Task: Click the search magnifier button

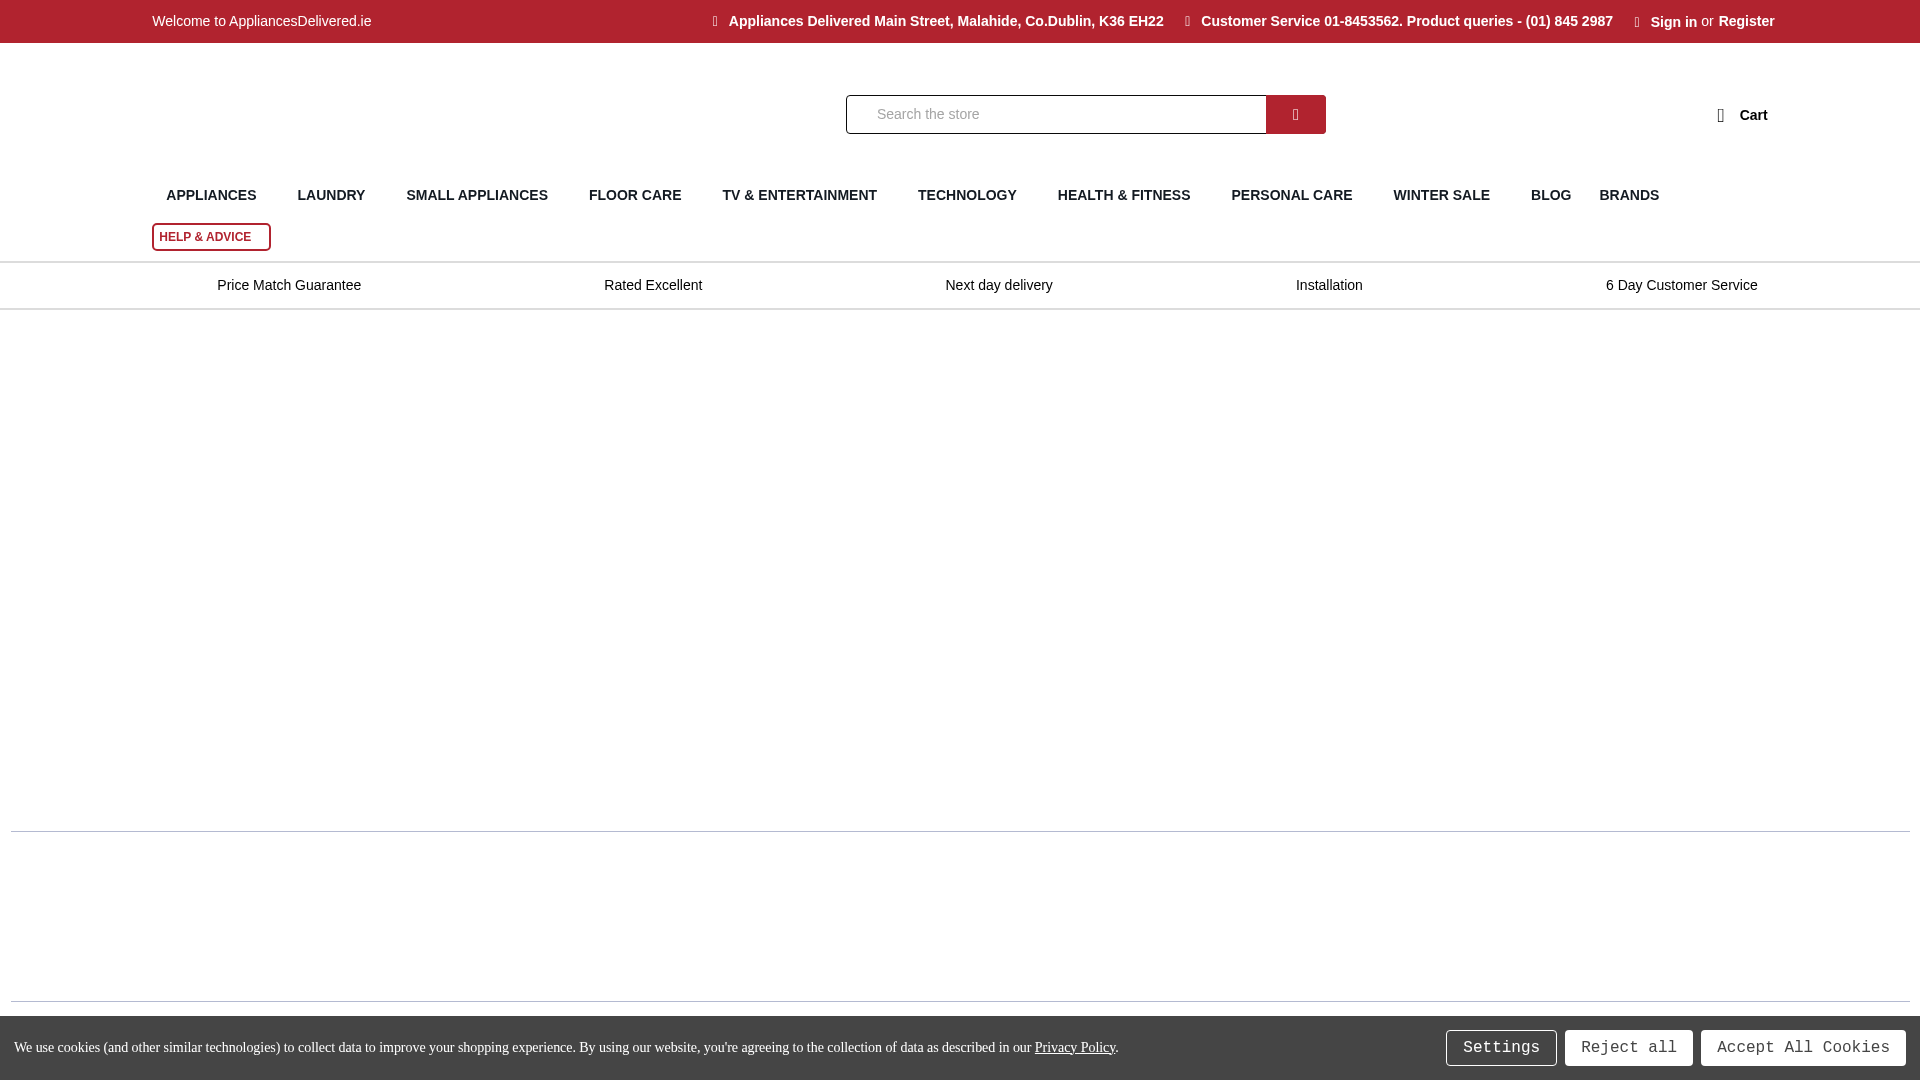Action: (1295, 114)
